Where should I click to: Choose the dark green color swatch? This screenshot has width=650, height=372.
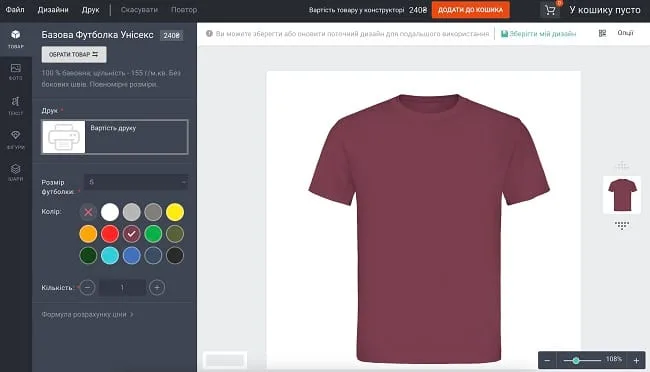[x=88, y=255]
